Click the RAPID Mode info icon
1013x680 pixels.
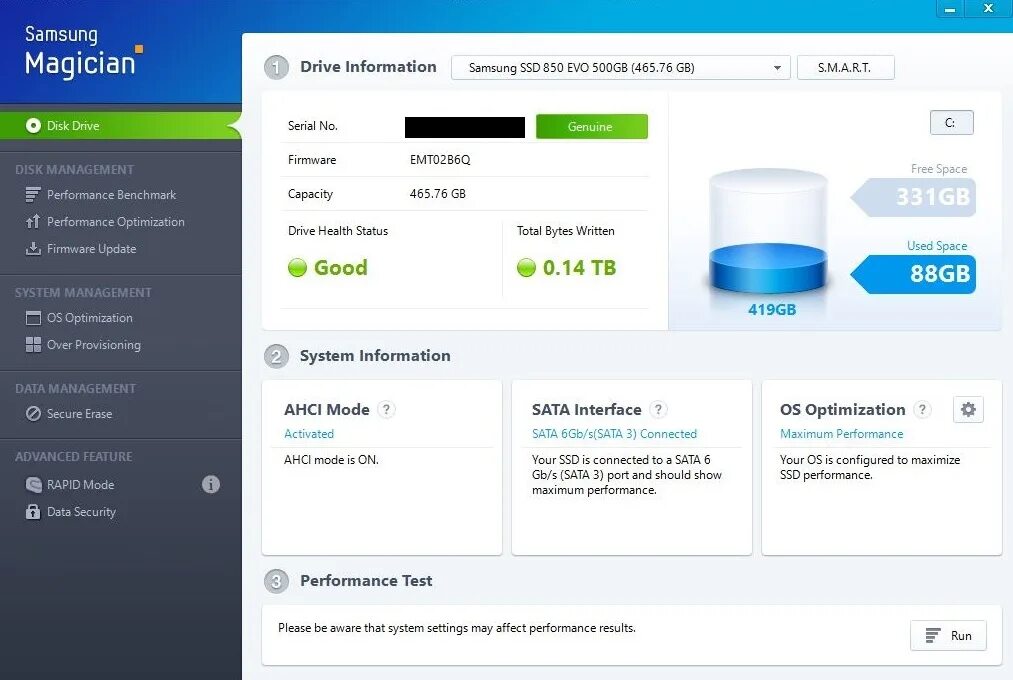coord(211,484)
